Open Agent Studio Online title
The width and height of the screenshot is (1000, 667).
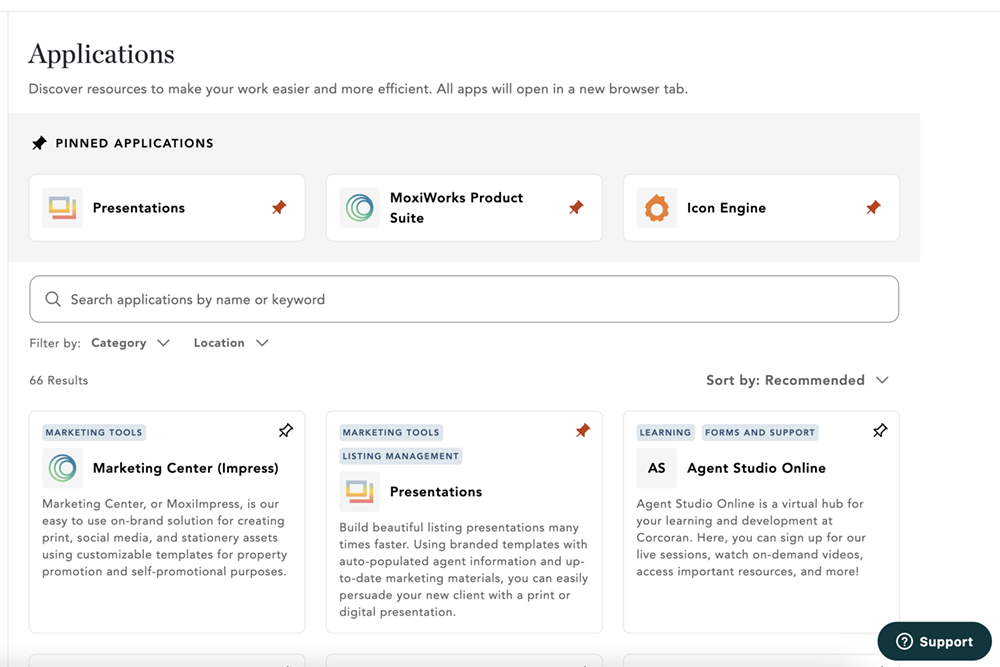[x=756, y=468]
